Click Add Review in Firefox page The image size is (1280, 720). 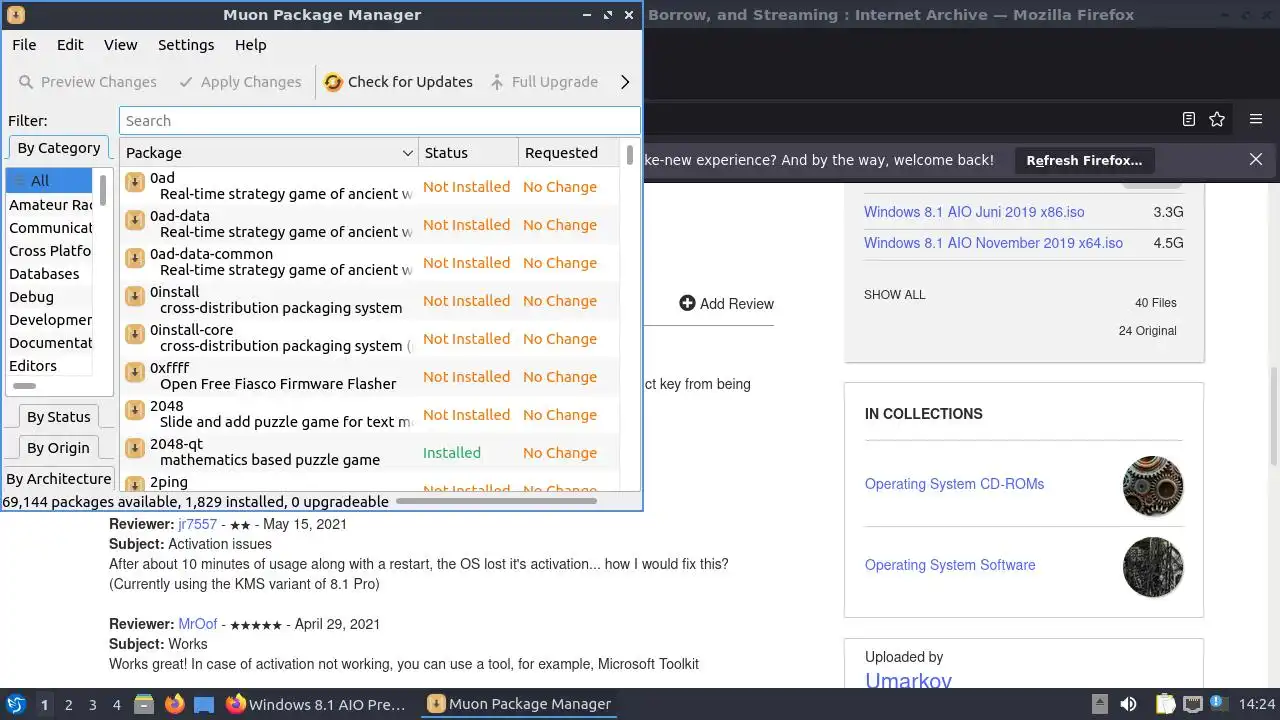(x=726, y=304)
